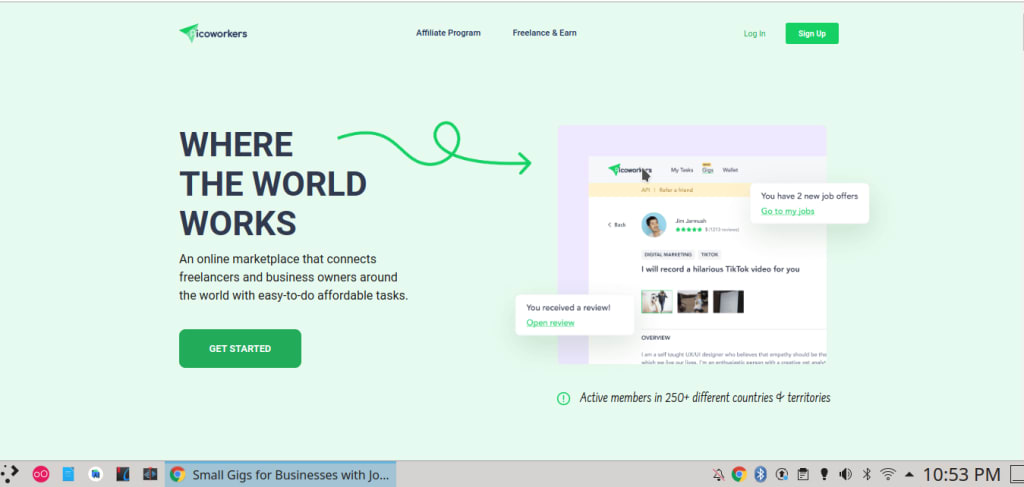Select the third dark gig thumbnail
The width and height of the screenshot is (1024, 487).
pyautogui.click(x=728, y=302)
